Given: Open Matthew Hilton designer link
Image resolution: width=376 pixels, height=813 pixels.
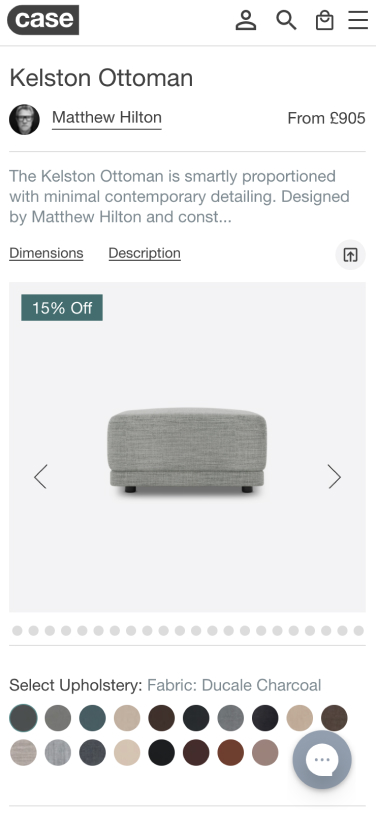Looking at the screenshot, I should tap(107, 118).
